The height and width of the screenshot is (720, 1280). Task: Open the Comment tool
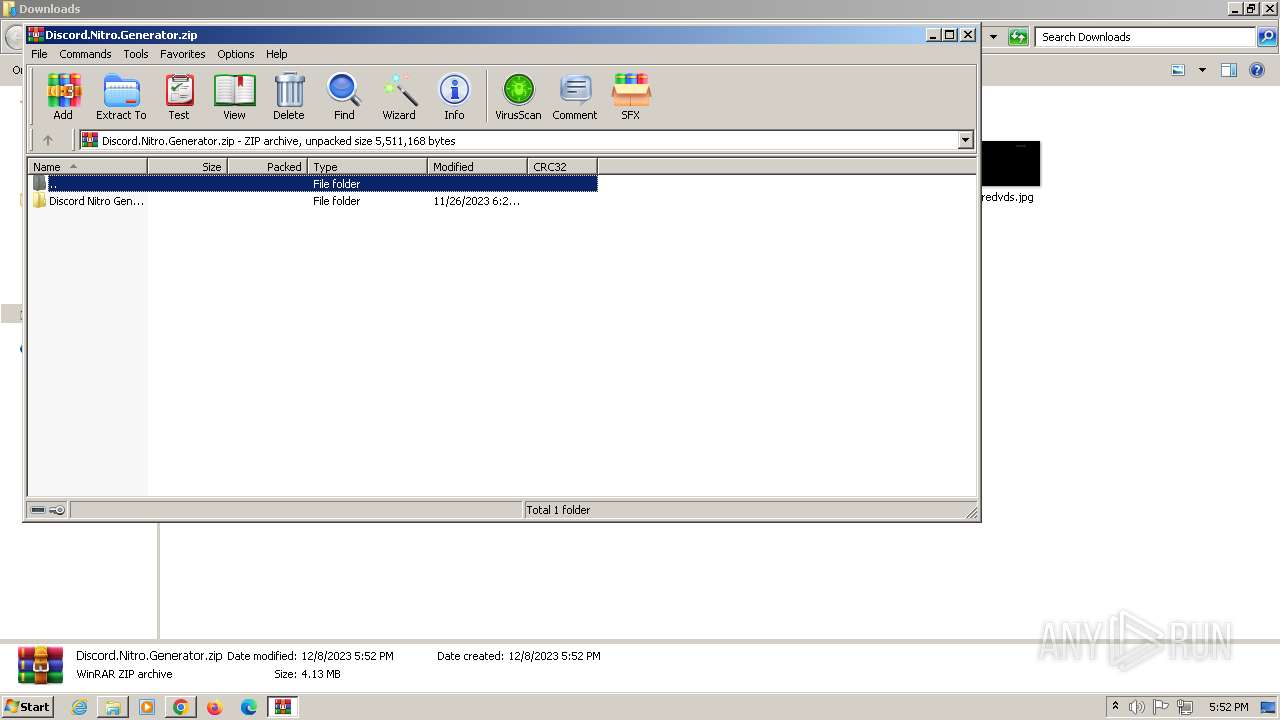(x=575, y=97)
